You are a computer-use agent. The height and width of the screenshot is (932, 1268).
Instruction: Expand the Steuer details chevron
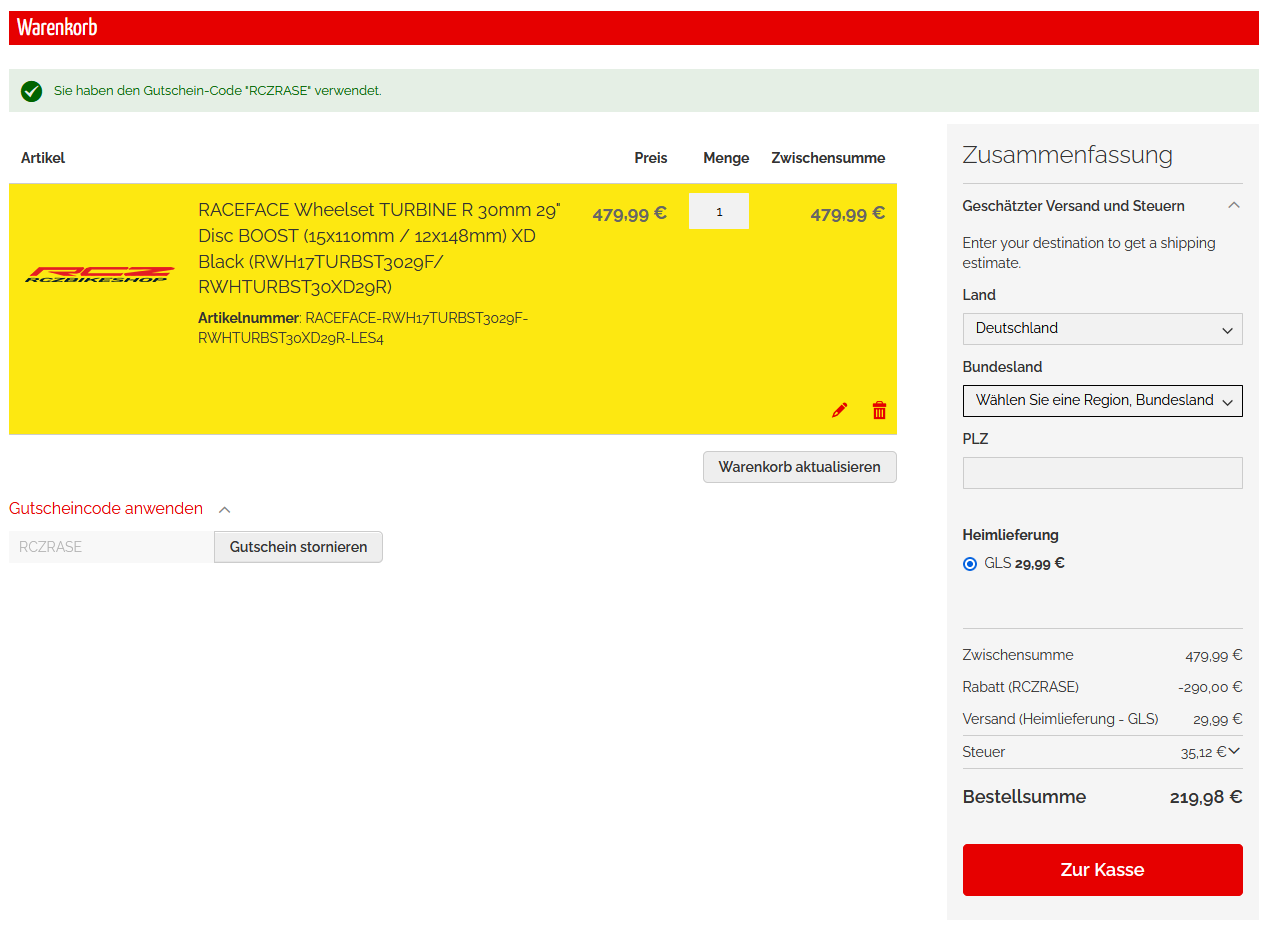[1234, 751]
